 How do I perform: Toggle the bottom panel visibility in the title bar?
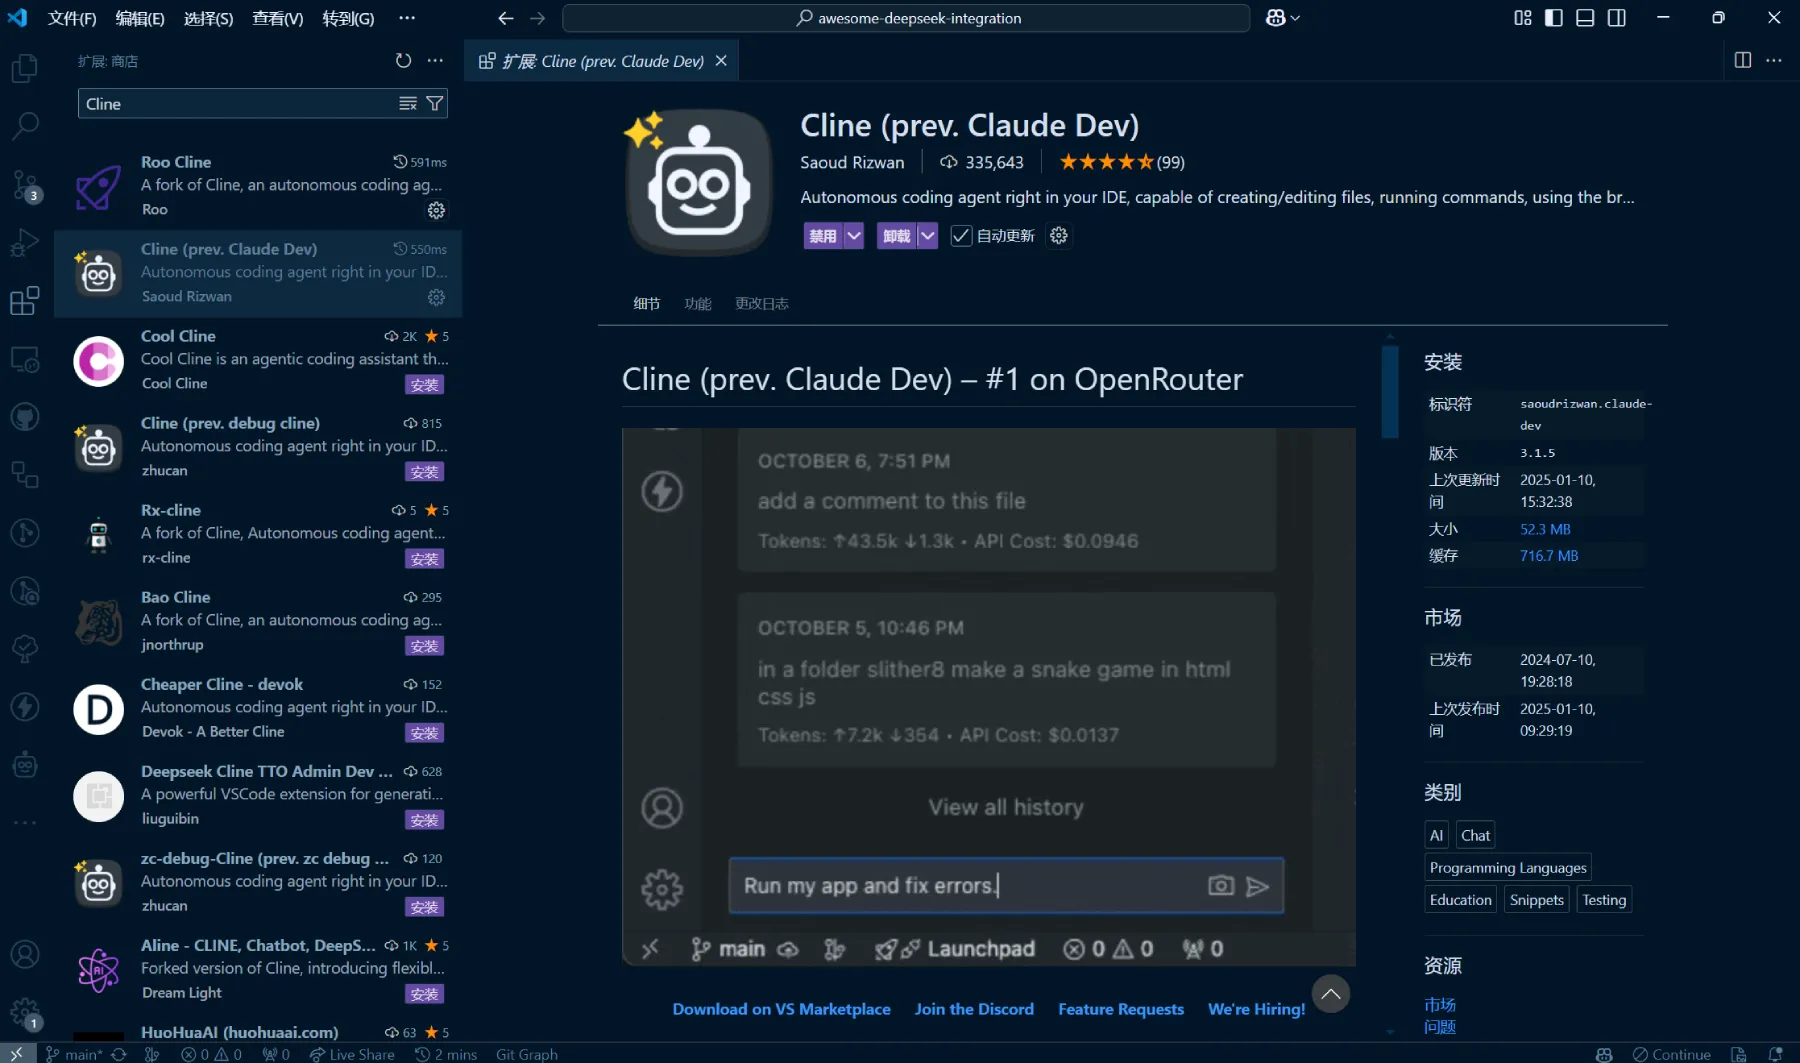(x=1583, y=17)
